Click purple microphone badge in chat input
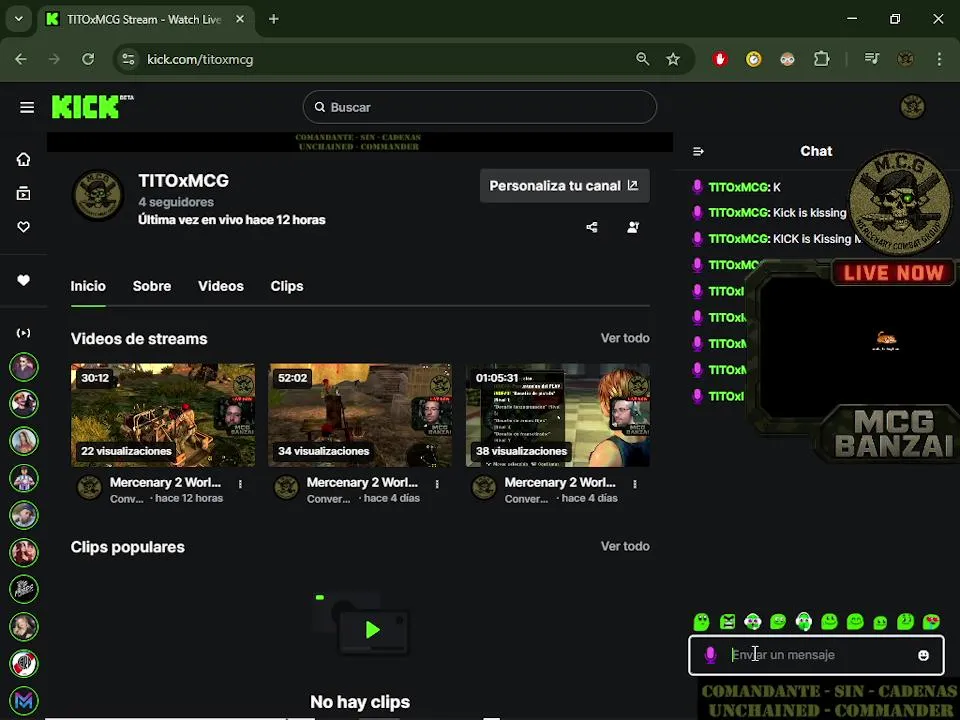The height and width of the screenshot is (720, 960). pos(710,655)
